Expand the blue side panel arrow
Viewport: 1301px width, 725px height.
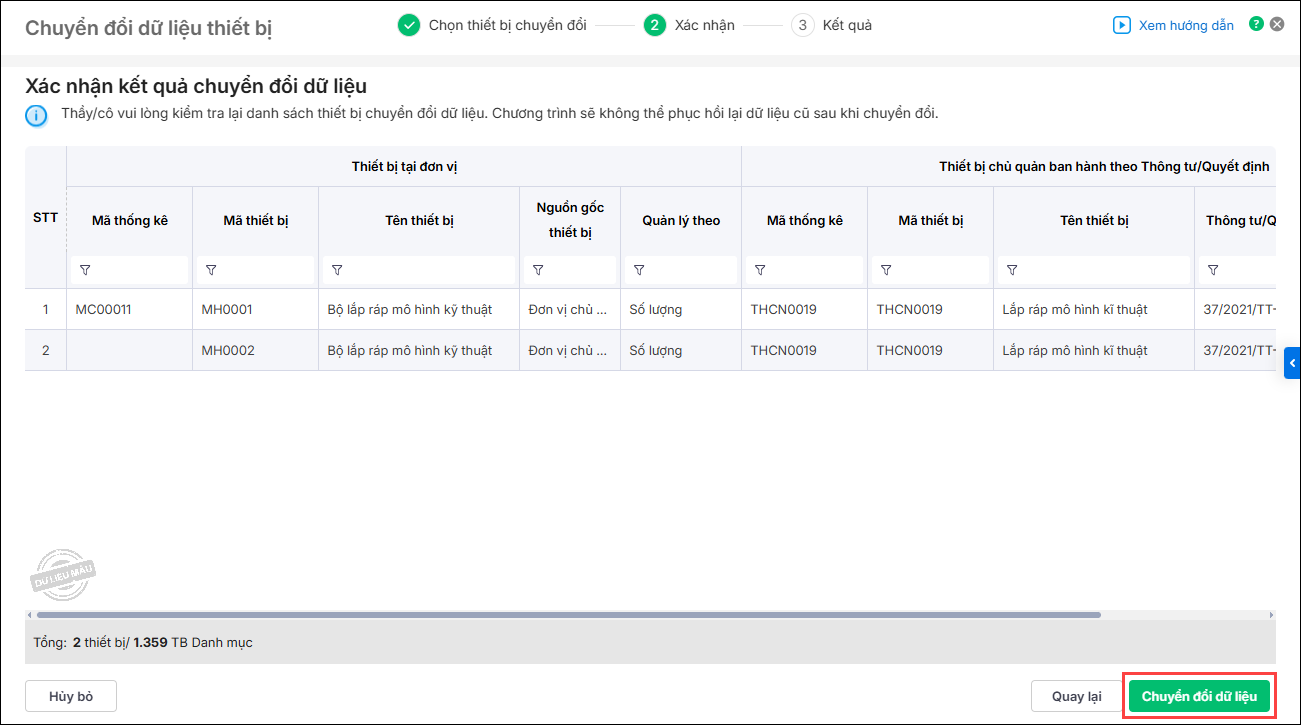pos(1292,363)
